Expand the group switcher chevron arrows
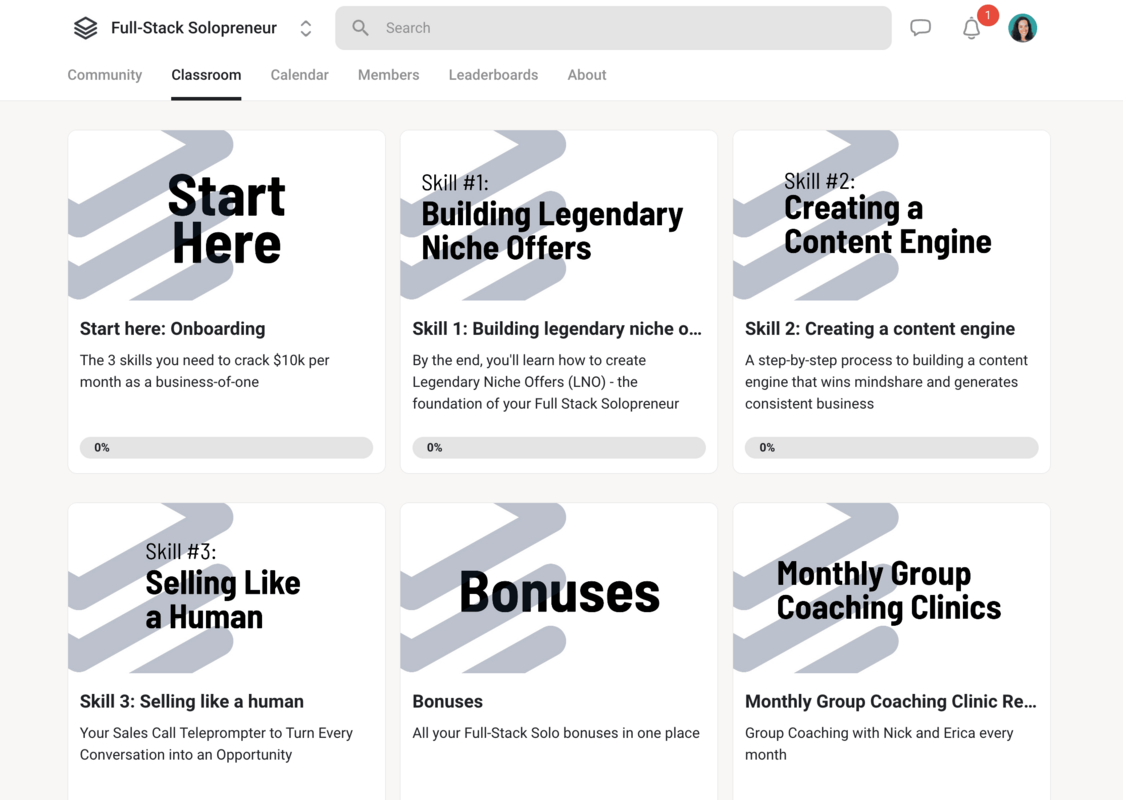The image size is (1123, 800). point(306,29)
